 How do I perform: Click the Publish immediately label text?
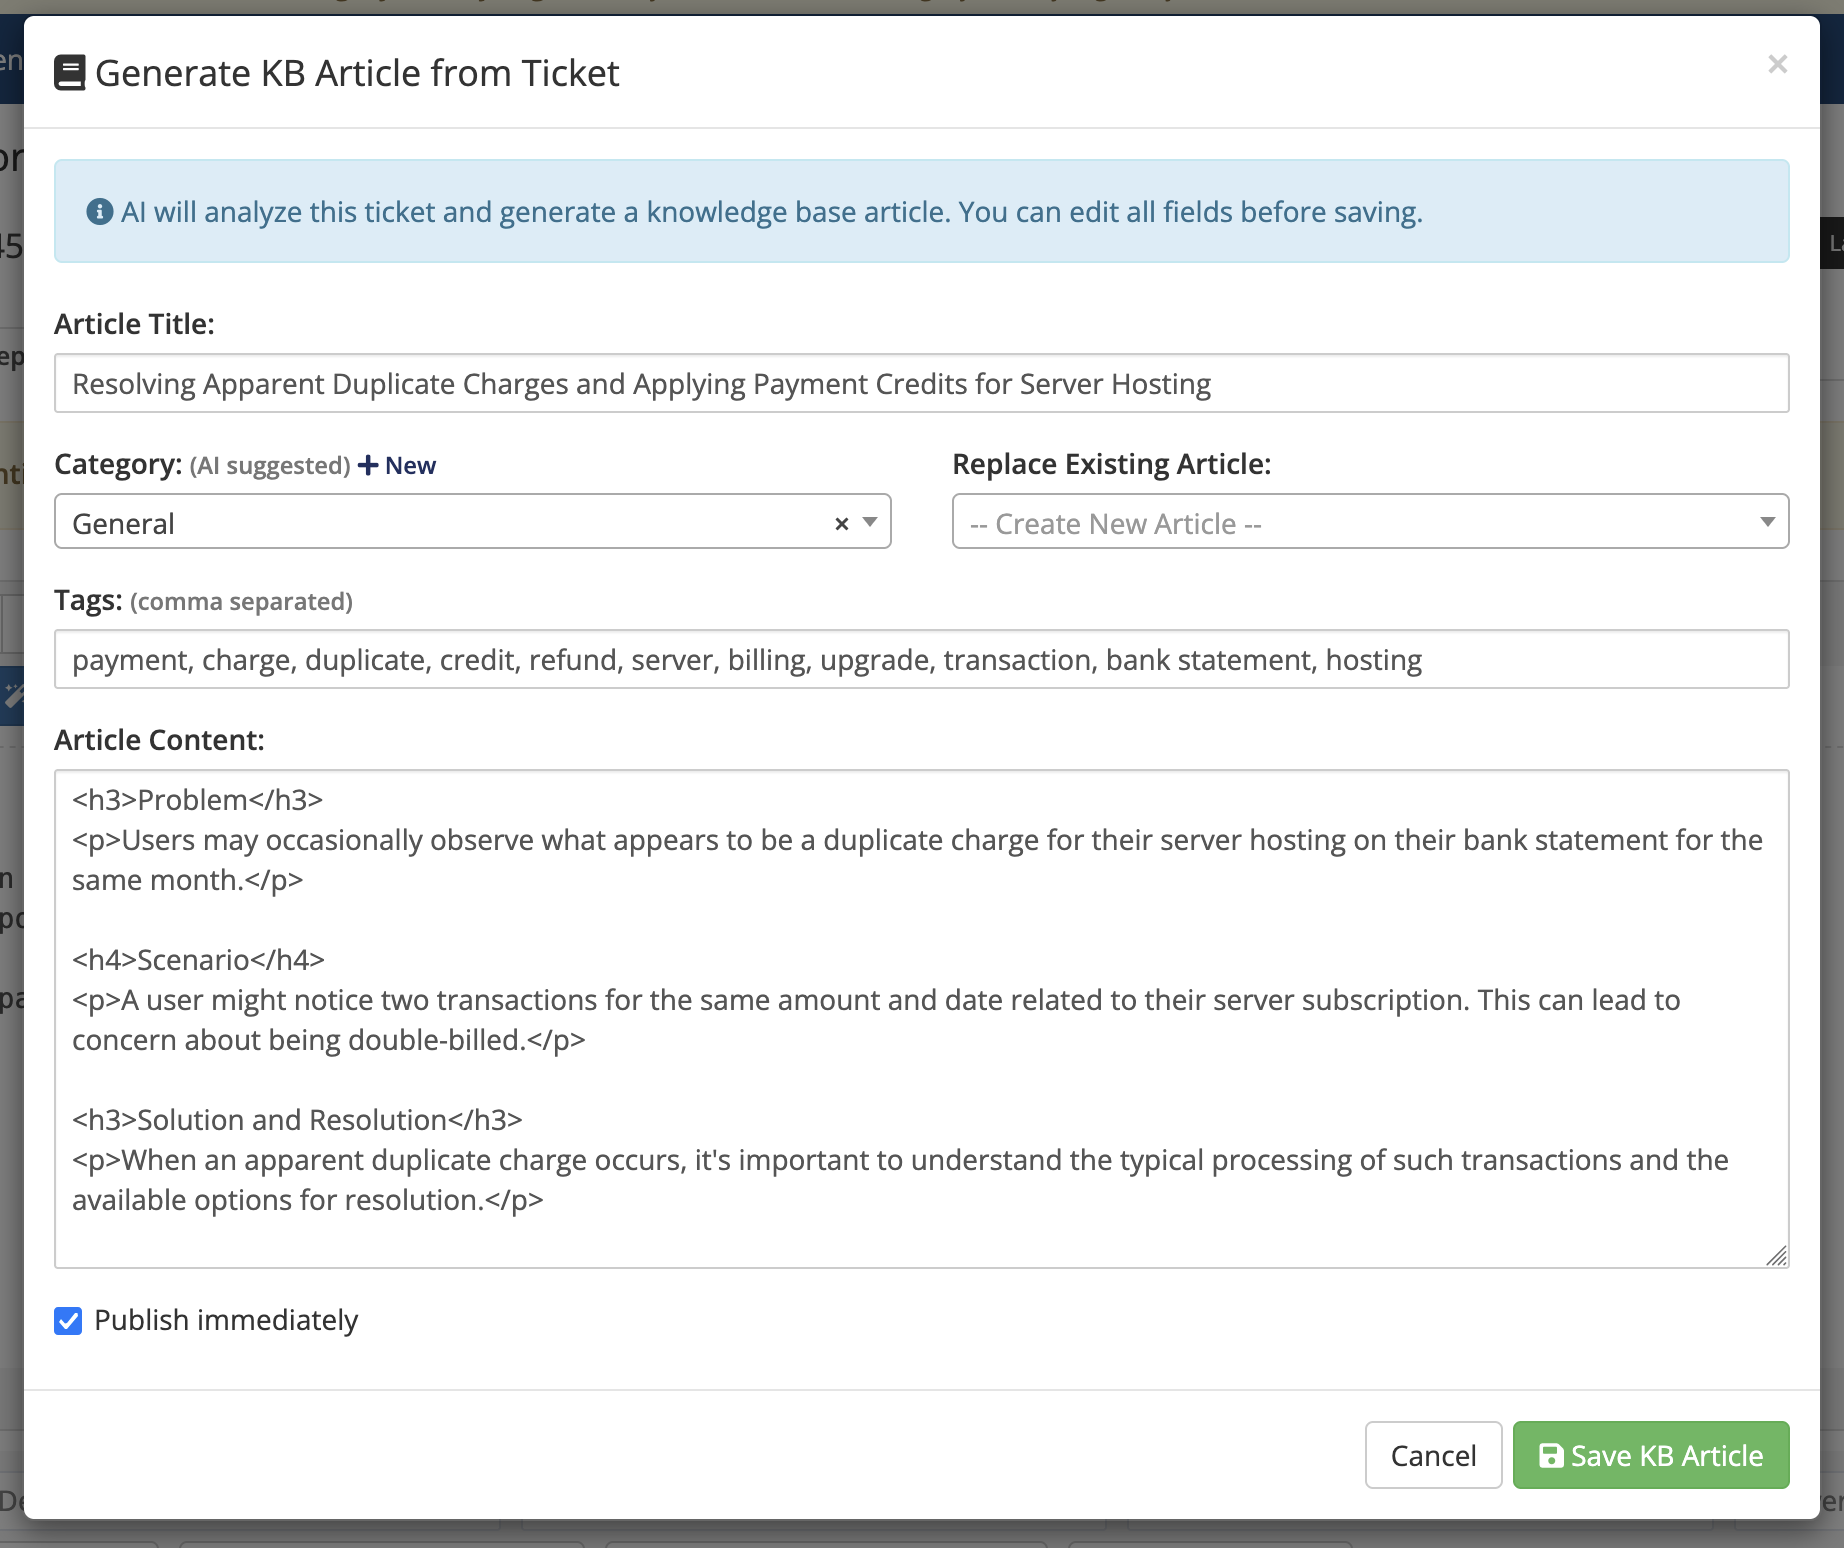[226, 1321]
